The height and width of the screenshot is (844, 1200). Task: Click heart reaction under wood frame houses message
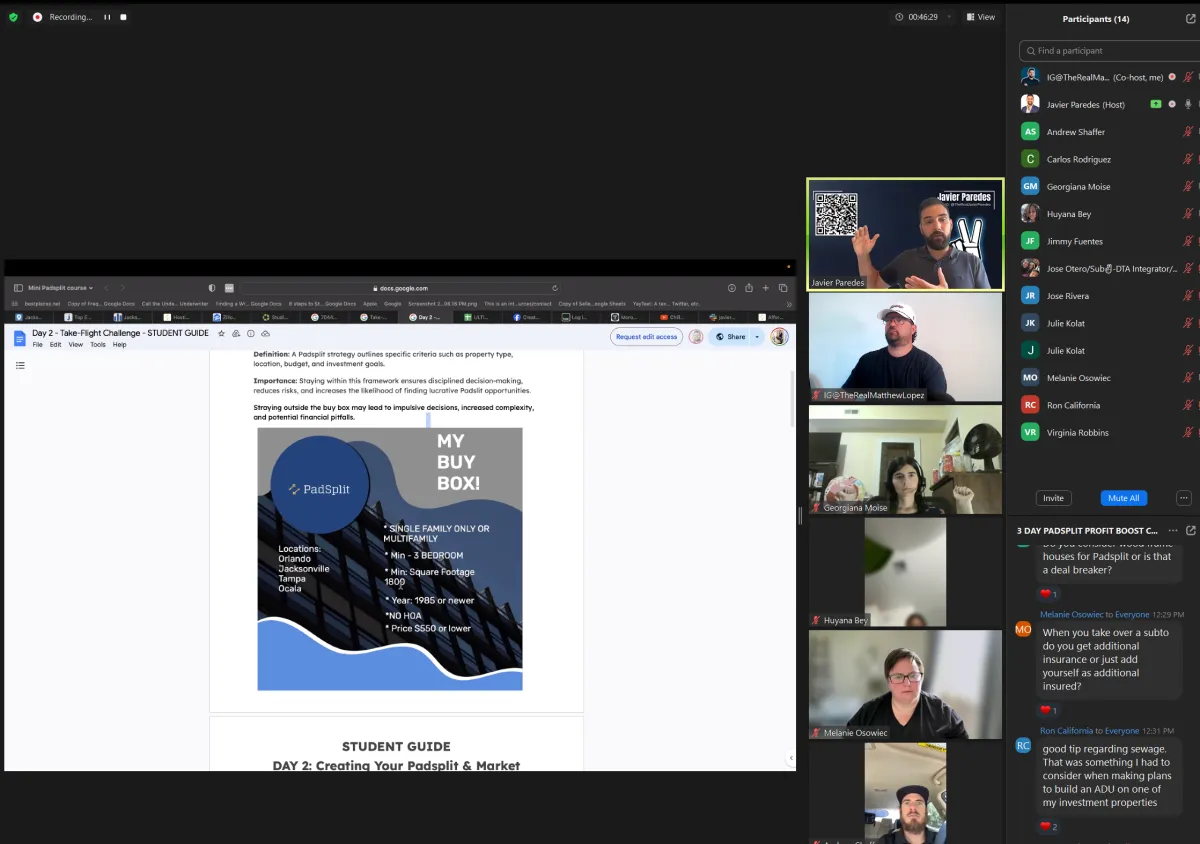pyautogui.click(x=1048, y=594)
